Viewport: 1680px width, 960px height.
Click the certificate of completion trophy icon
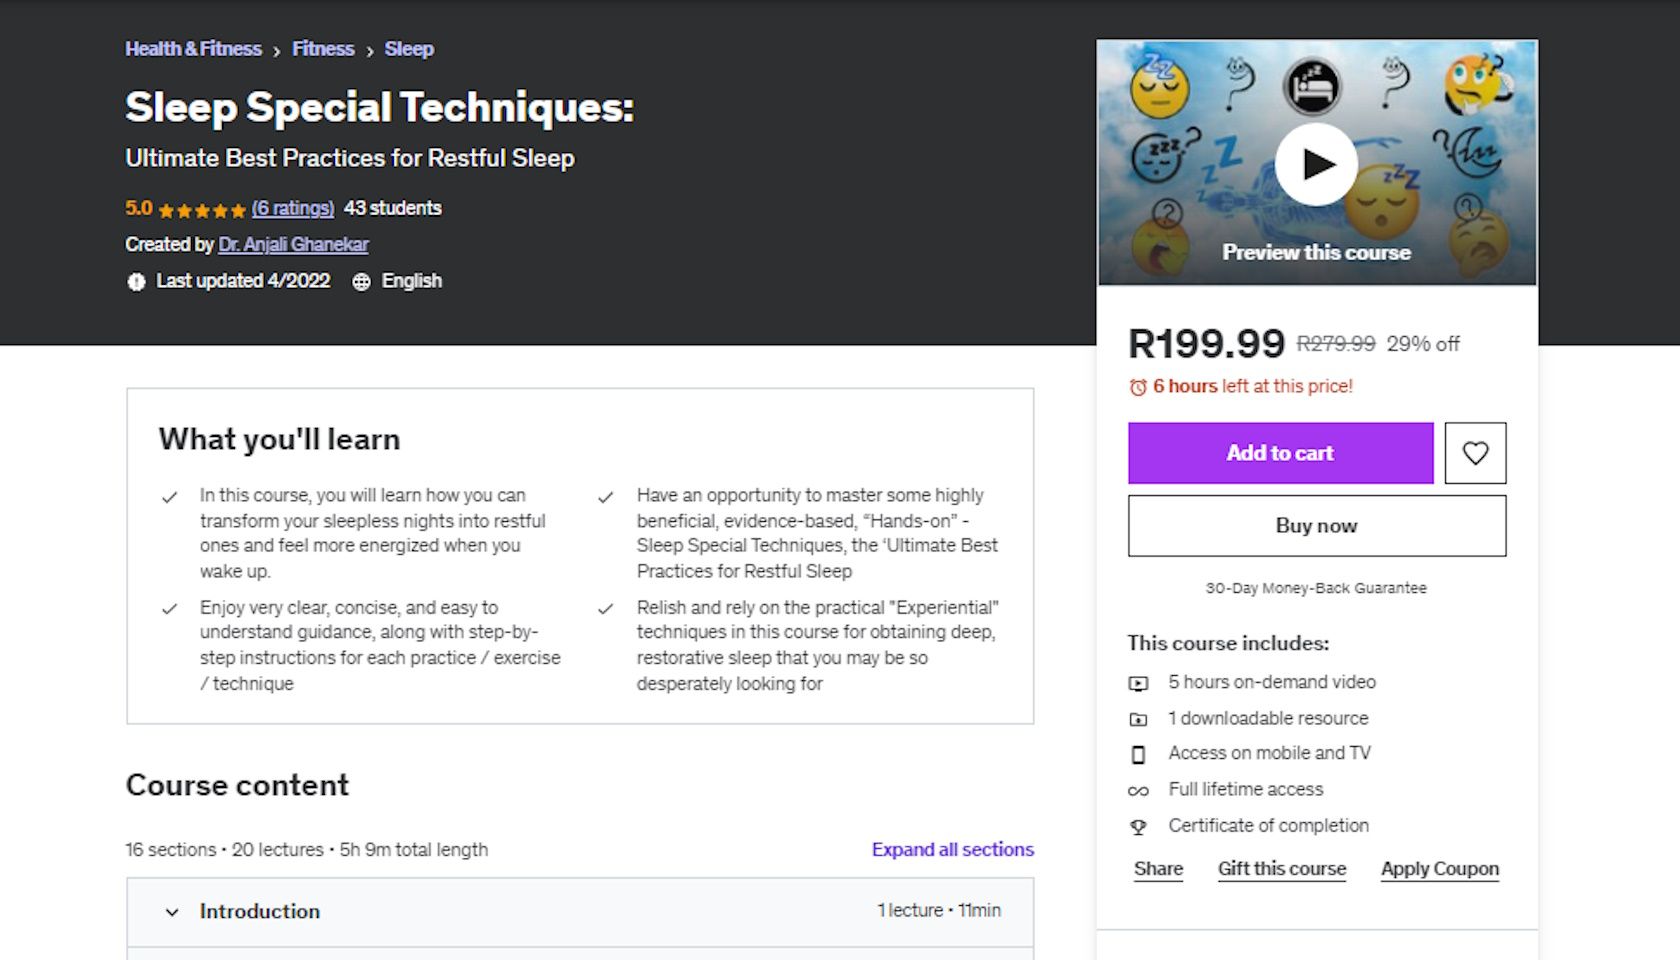point(1139,825)
